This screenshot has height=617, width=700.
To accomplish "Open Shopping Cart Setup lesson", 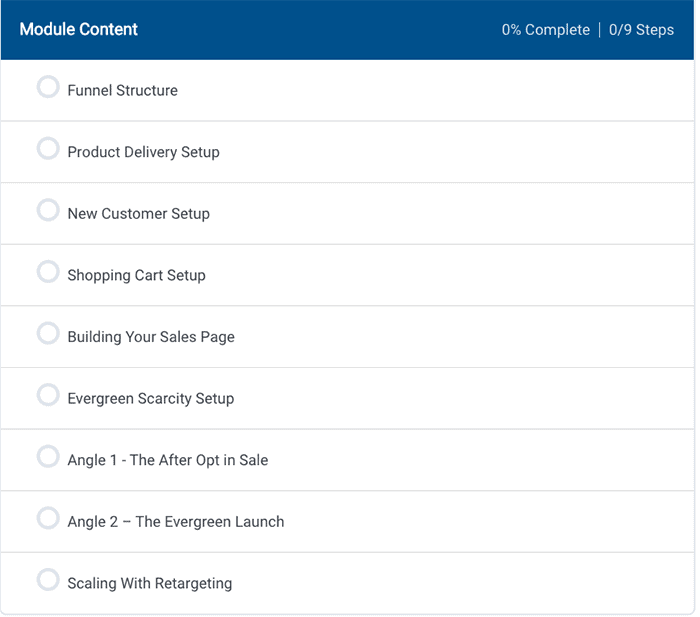I will [x=136, y=275].
